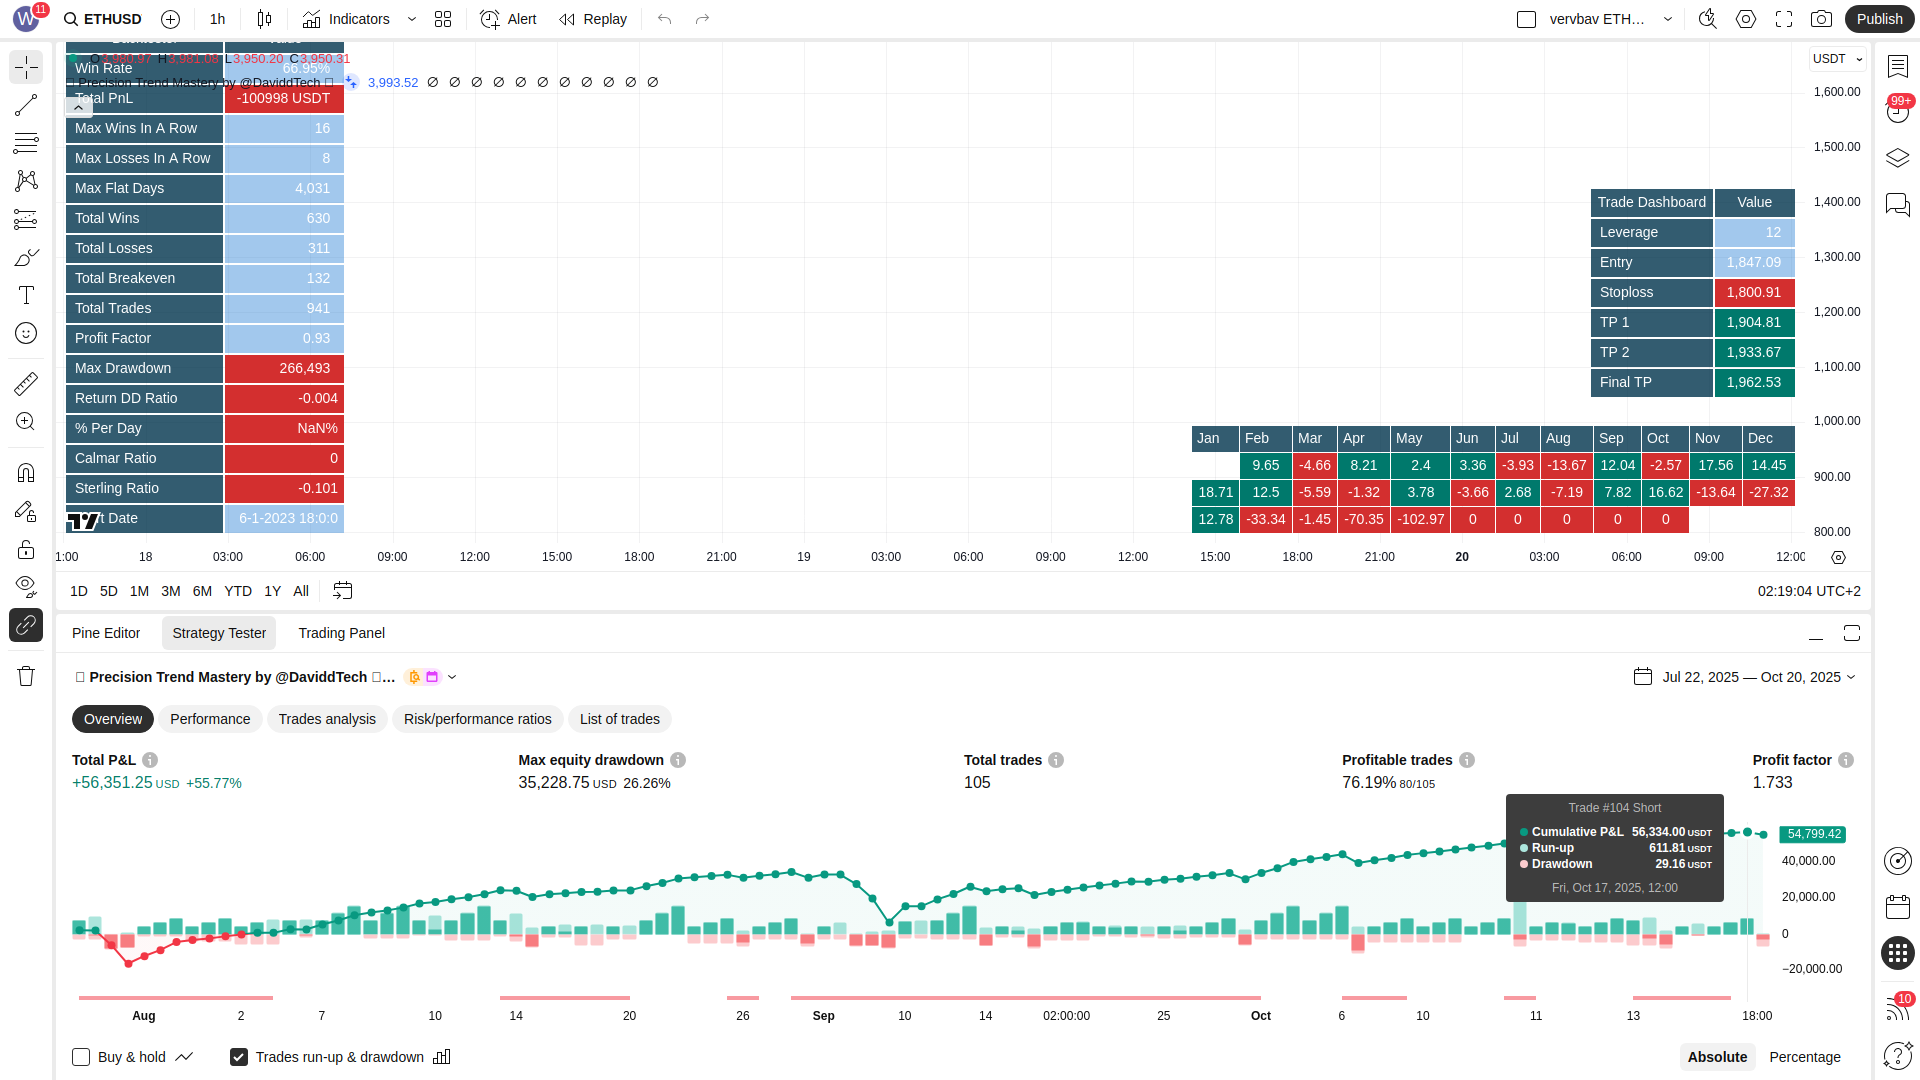Viewport: 1920px width, 1080px height.
Task: Switch to the Pine Editor tab
Action: click(x=106, y=633)
